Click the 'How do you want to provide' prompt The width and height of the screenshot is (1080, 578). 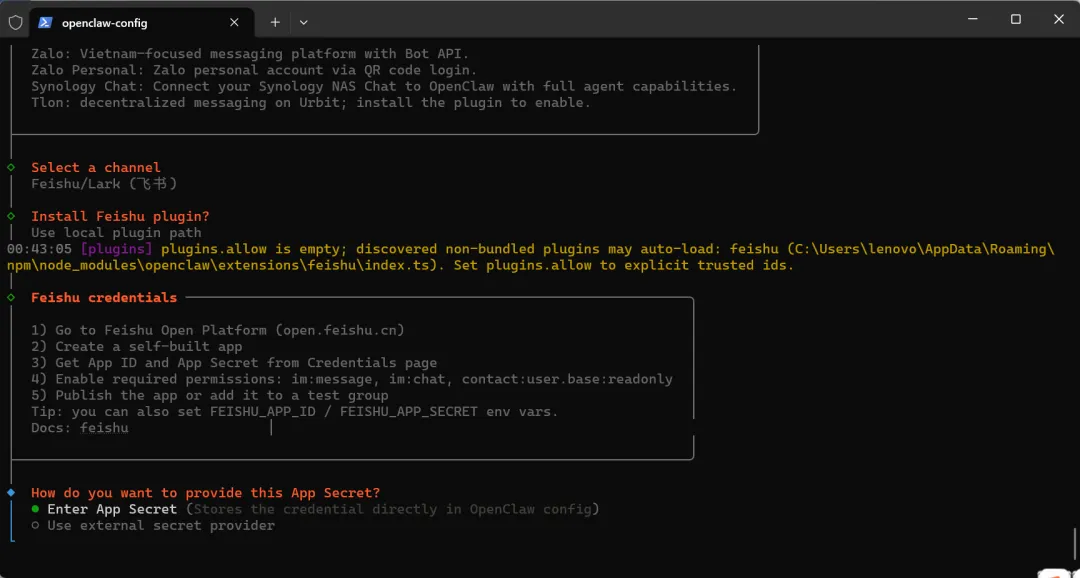[x=205, y=493]
